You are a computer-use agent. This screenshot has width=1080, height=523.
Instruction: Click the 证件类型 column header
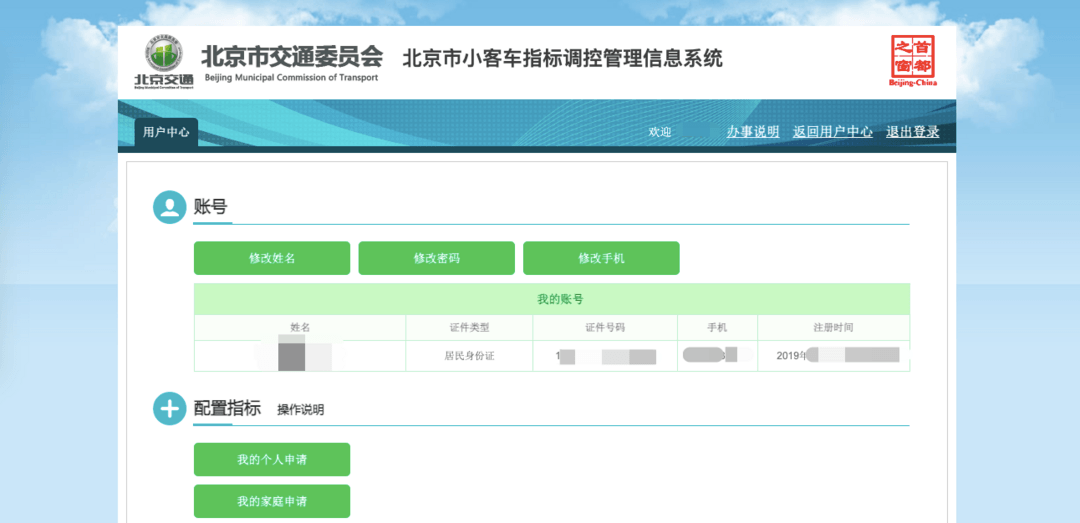469,328
